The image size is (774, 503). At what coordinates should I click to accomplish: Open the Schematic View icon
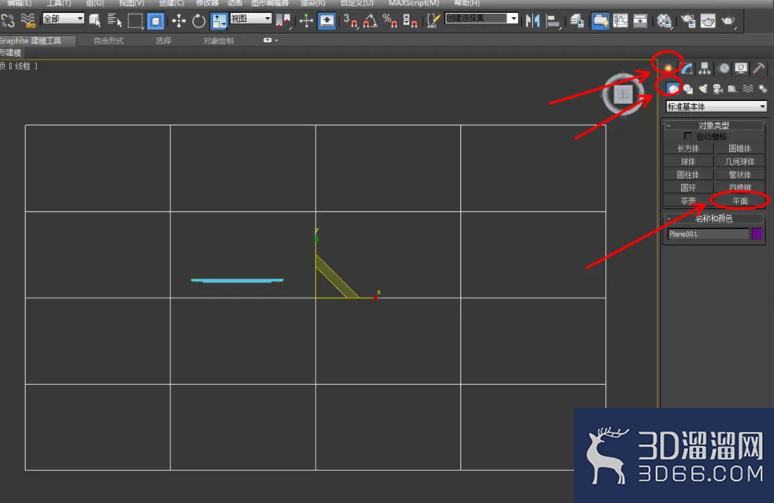640,21
